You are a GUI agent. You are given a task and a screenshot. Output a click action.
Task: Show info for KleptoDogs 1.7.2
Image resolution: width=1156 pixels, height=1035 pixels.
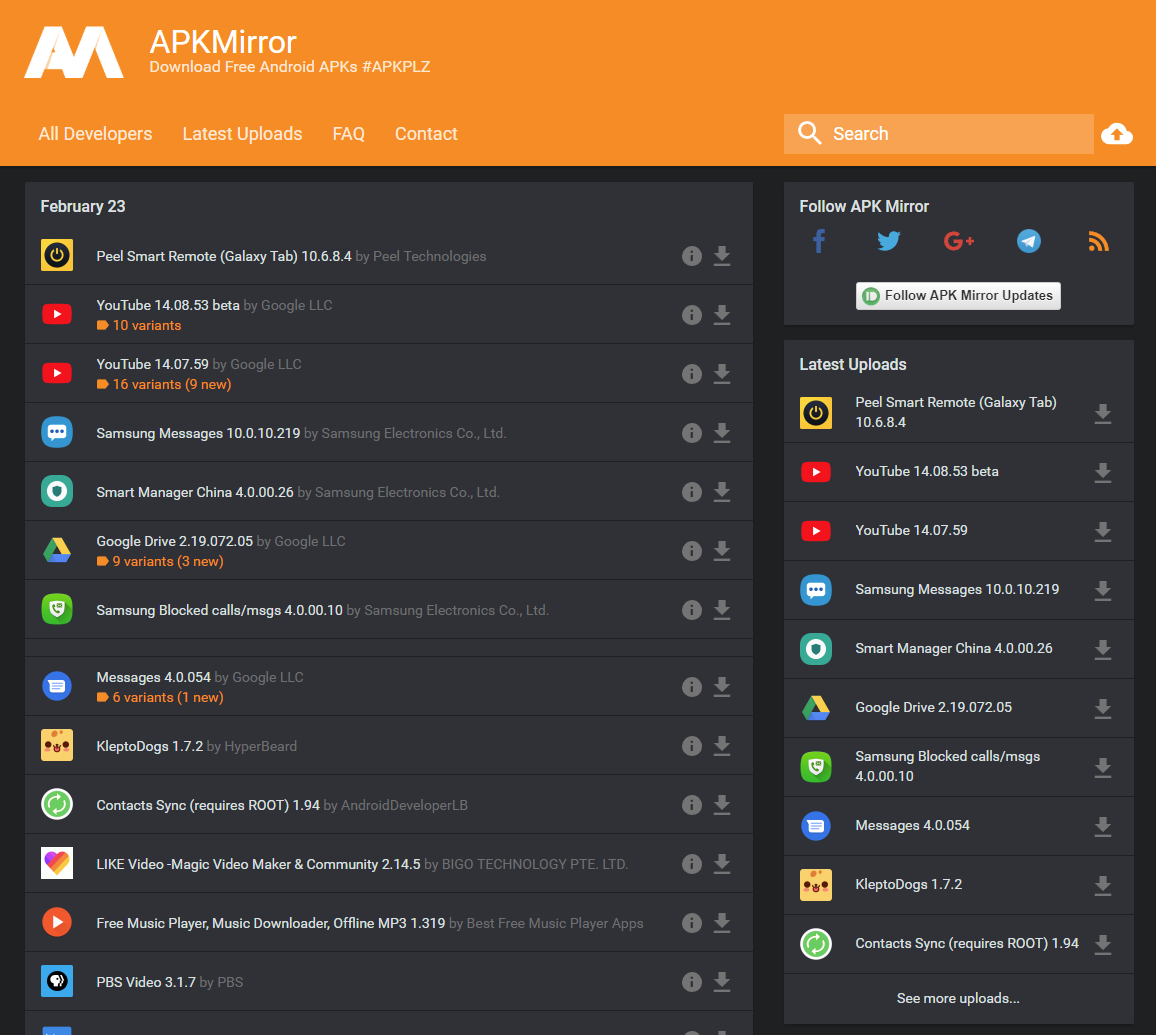[692, 746]
